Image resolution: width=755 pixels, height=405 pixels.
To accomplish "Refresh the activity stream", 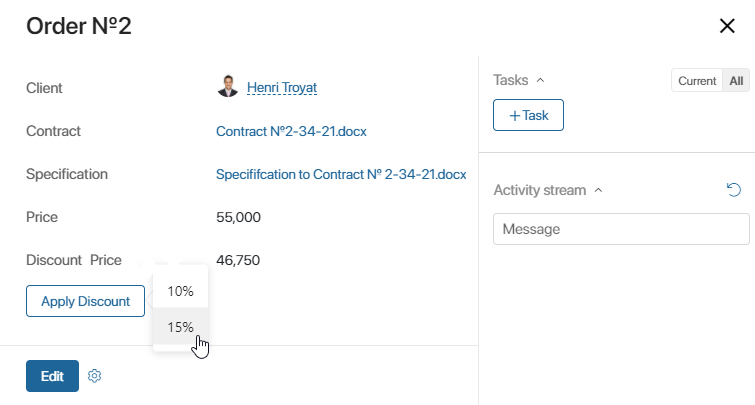I will pyautogui.click(x=734, y=190).
